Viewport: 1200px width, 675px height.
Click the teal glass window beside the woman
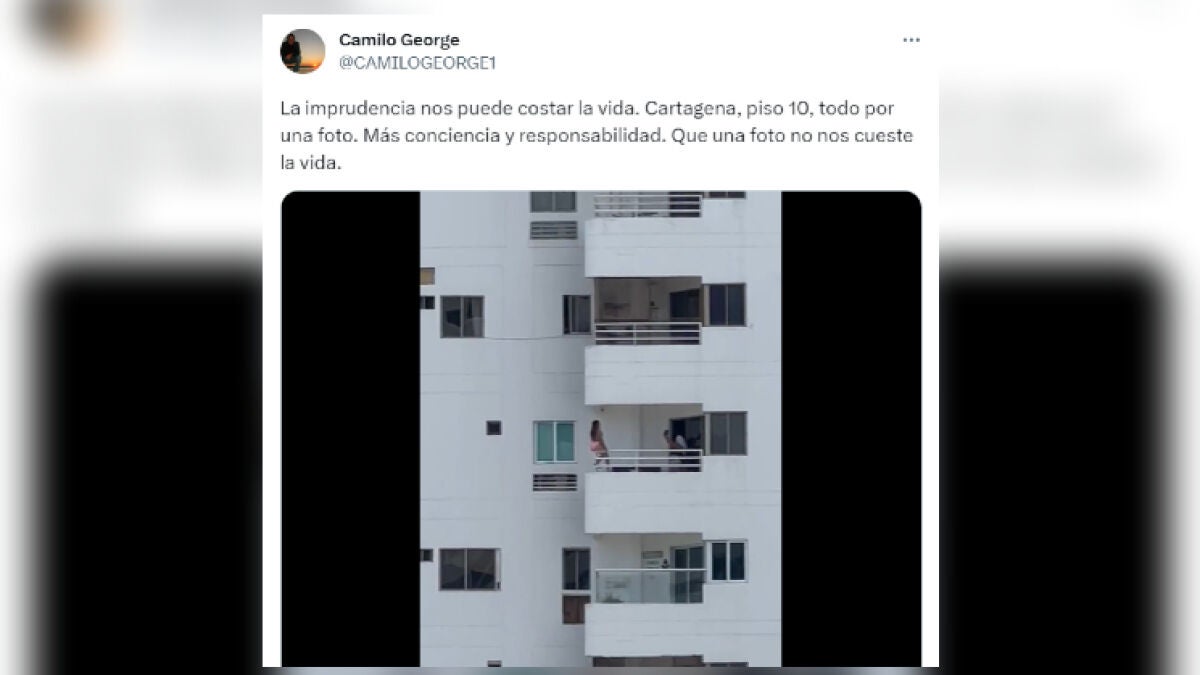(x=554, y=441)
